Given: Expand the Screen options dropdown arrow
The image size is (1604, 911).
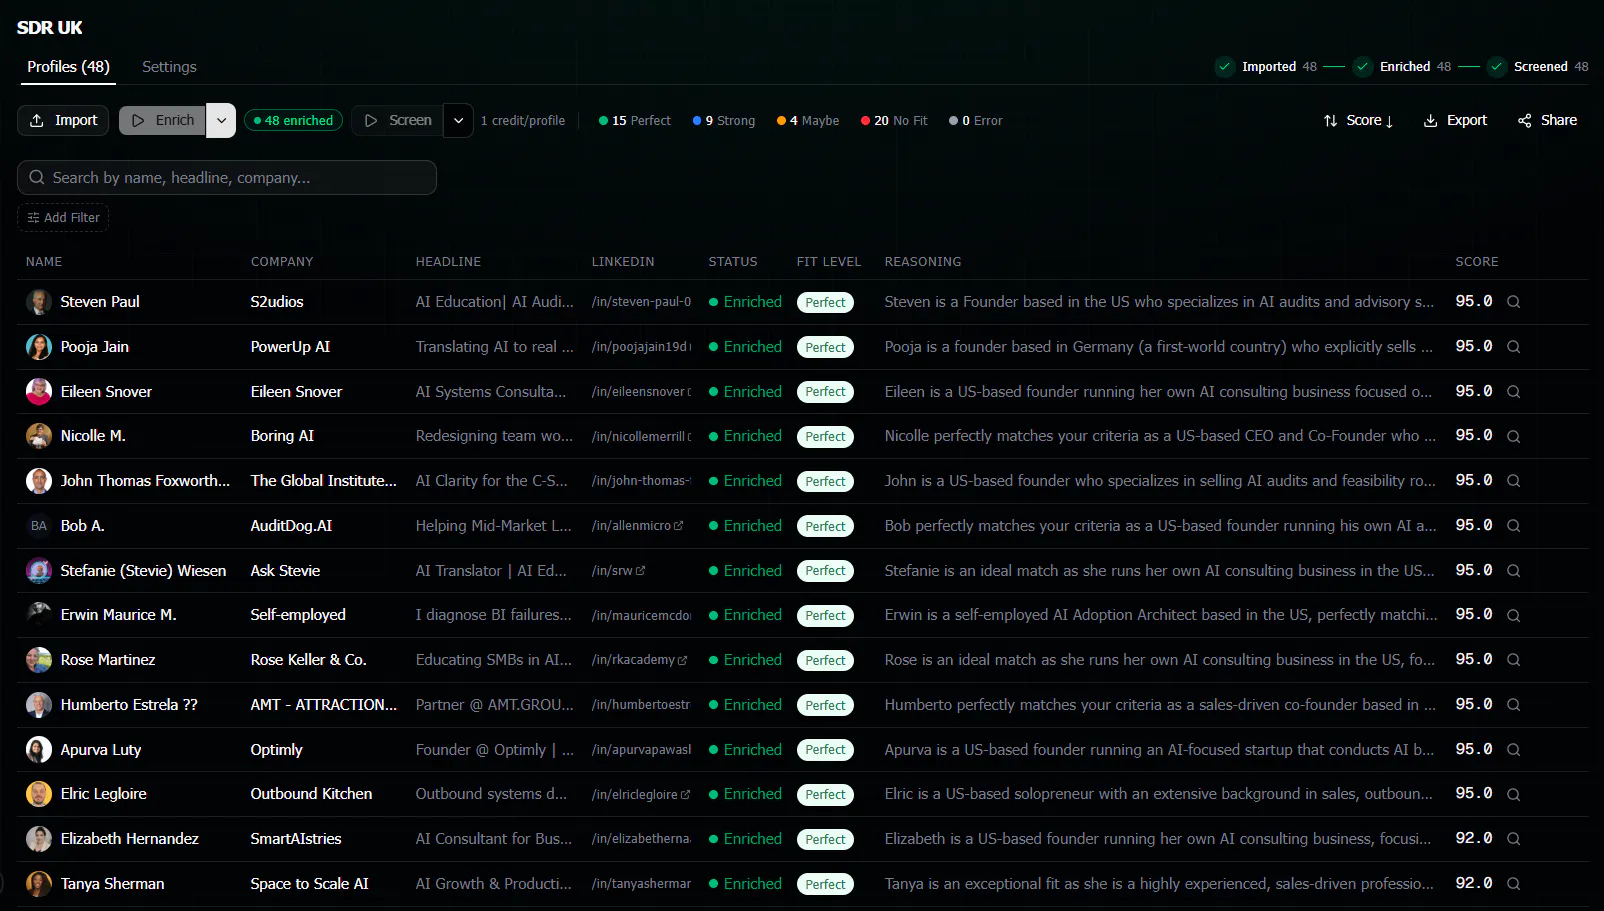Looking at the screenshot, I should (x=458, y=120).
